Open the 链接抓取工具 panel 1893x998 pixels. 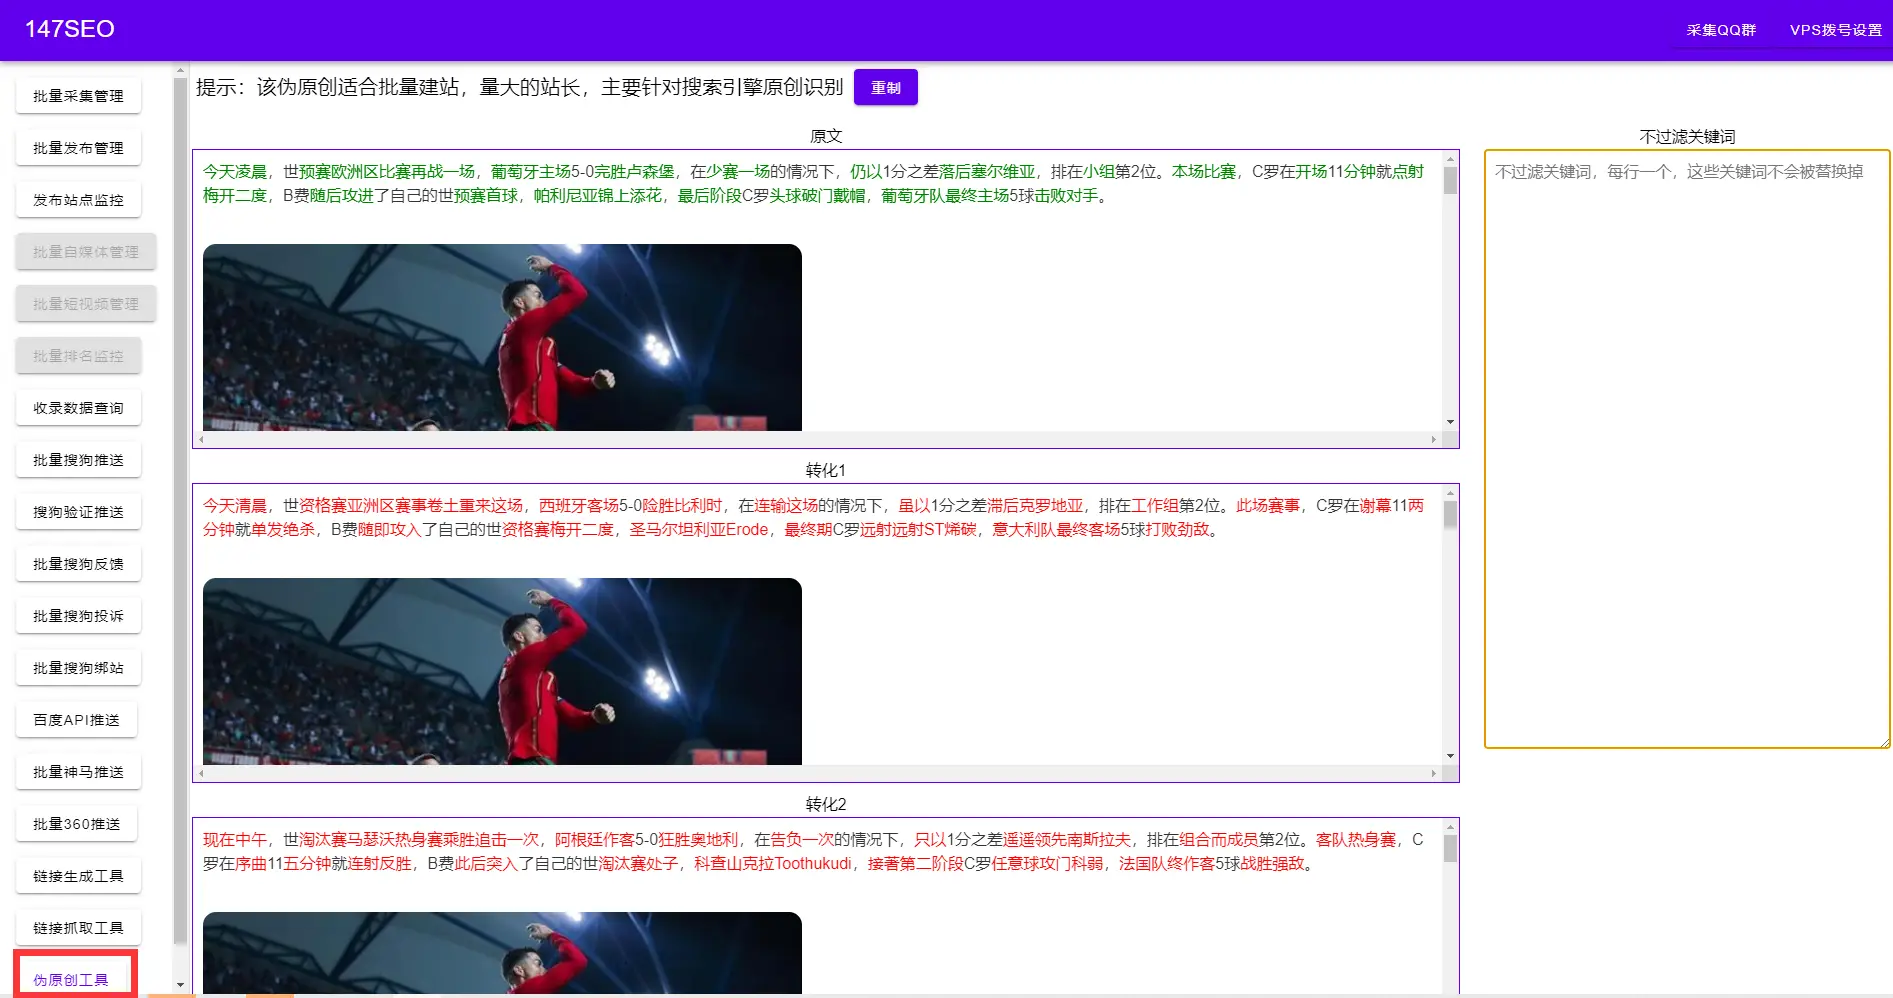point(78,927)
